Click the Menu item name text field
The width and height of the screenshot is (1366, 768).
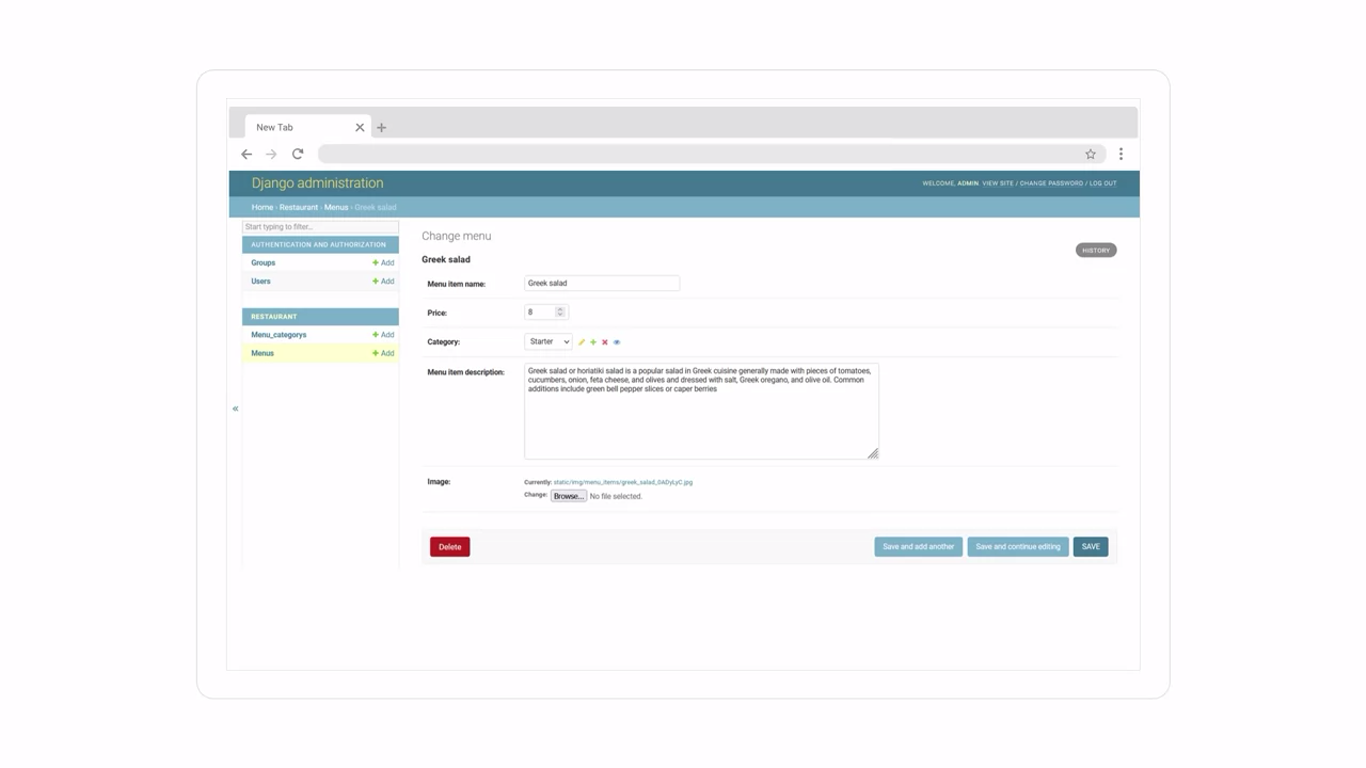[x=602, y=284]
